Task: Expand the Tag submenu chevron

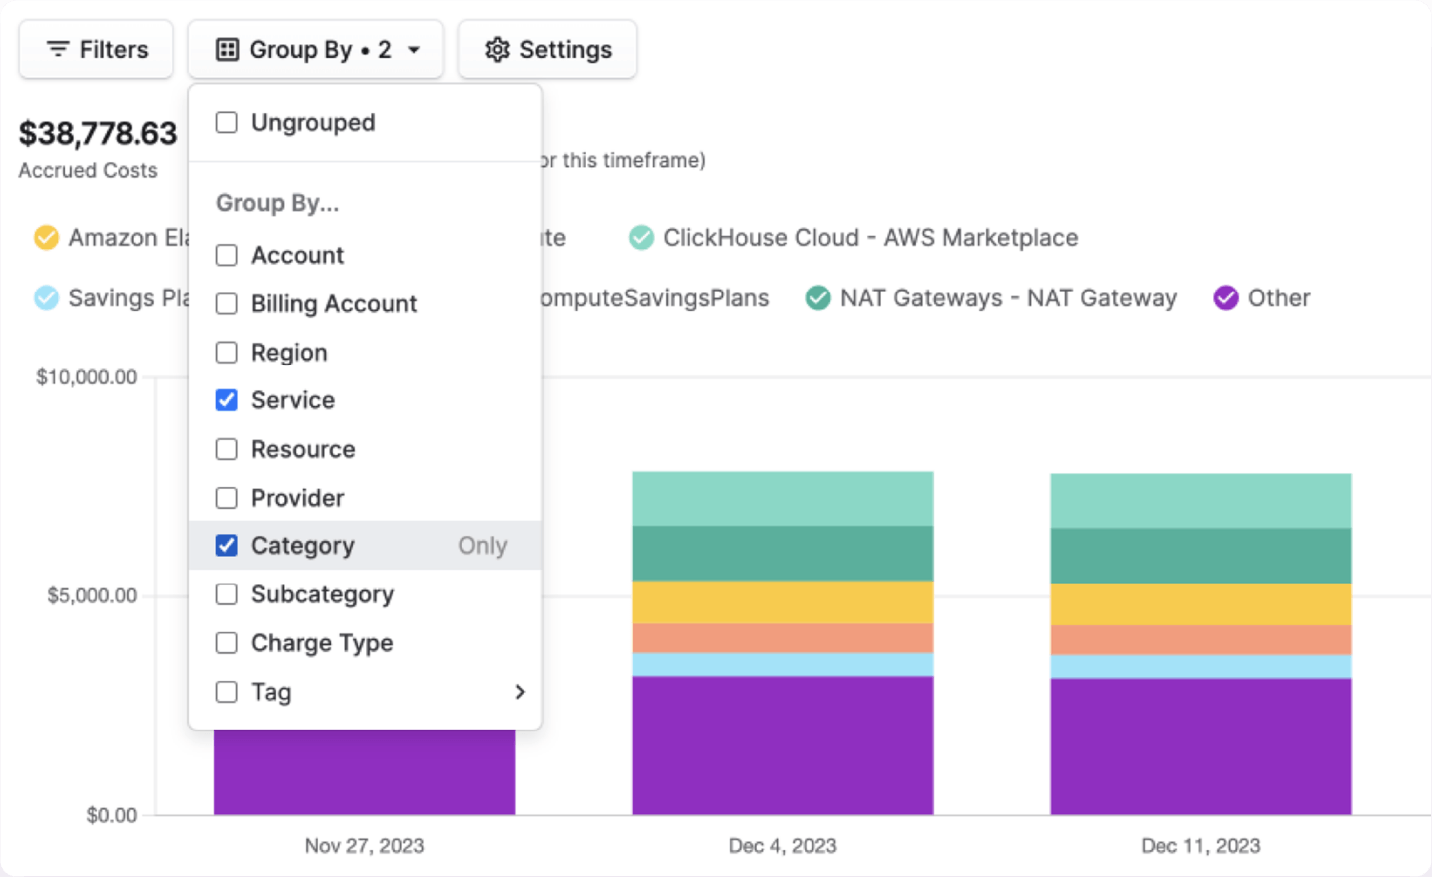Action: 519,692
